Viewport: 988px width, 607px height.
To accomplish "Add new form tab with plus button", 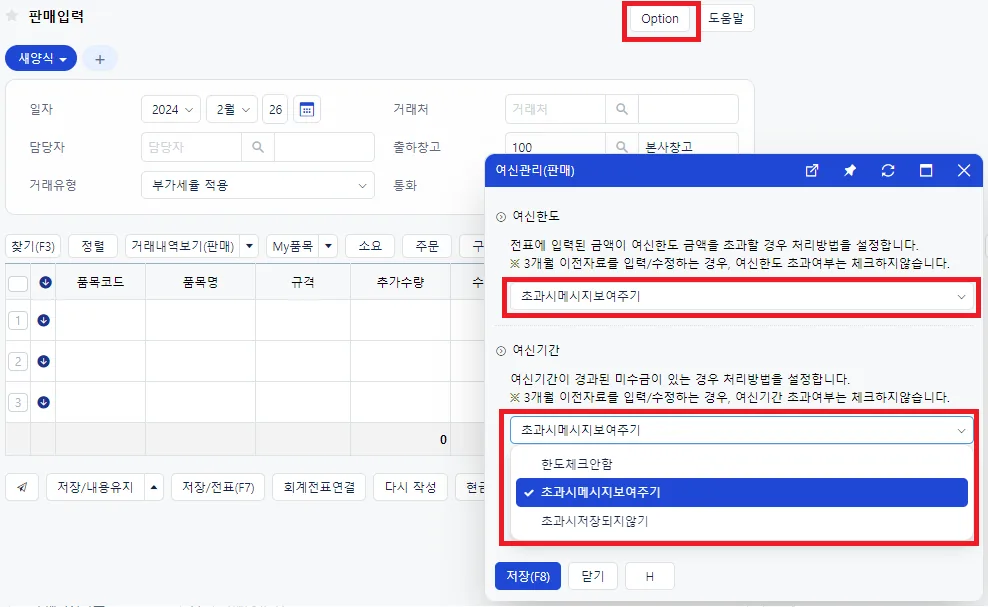I will point(100,59).
